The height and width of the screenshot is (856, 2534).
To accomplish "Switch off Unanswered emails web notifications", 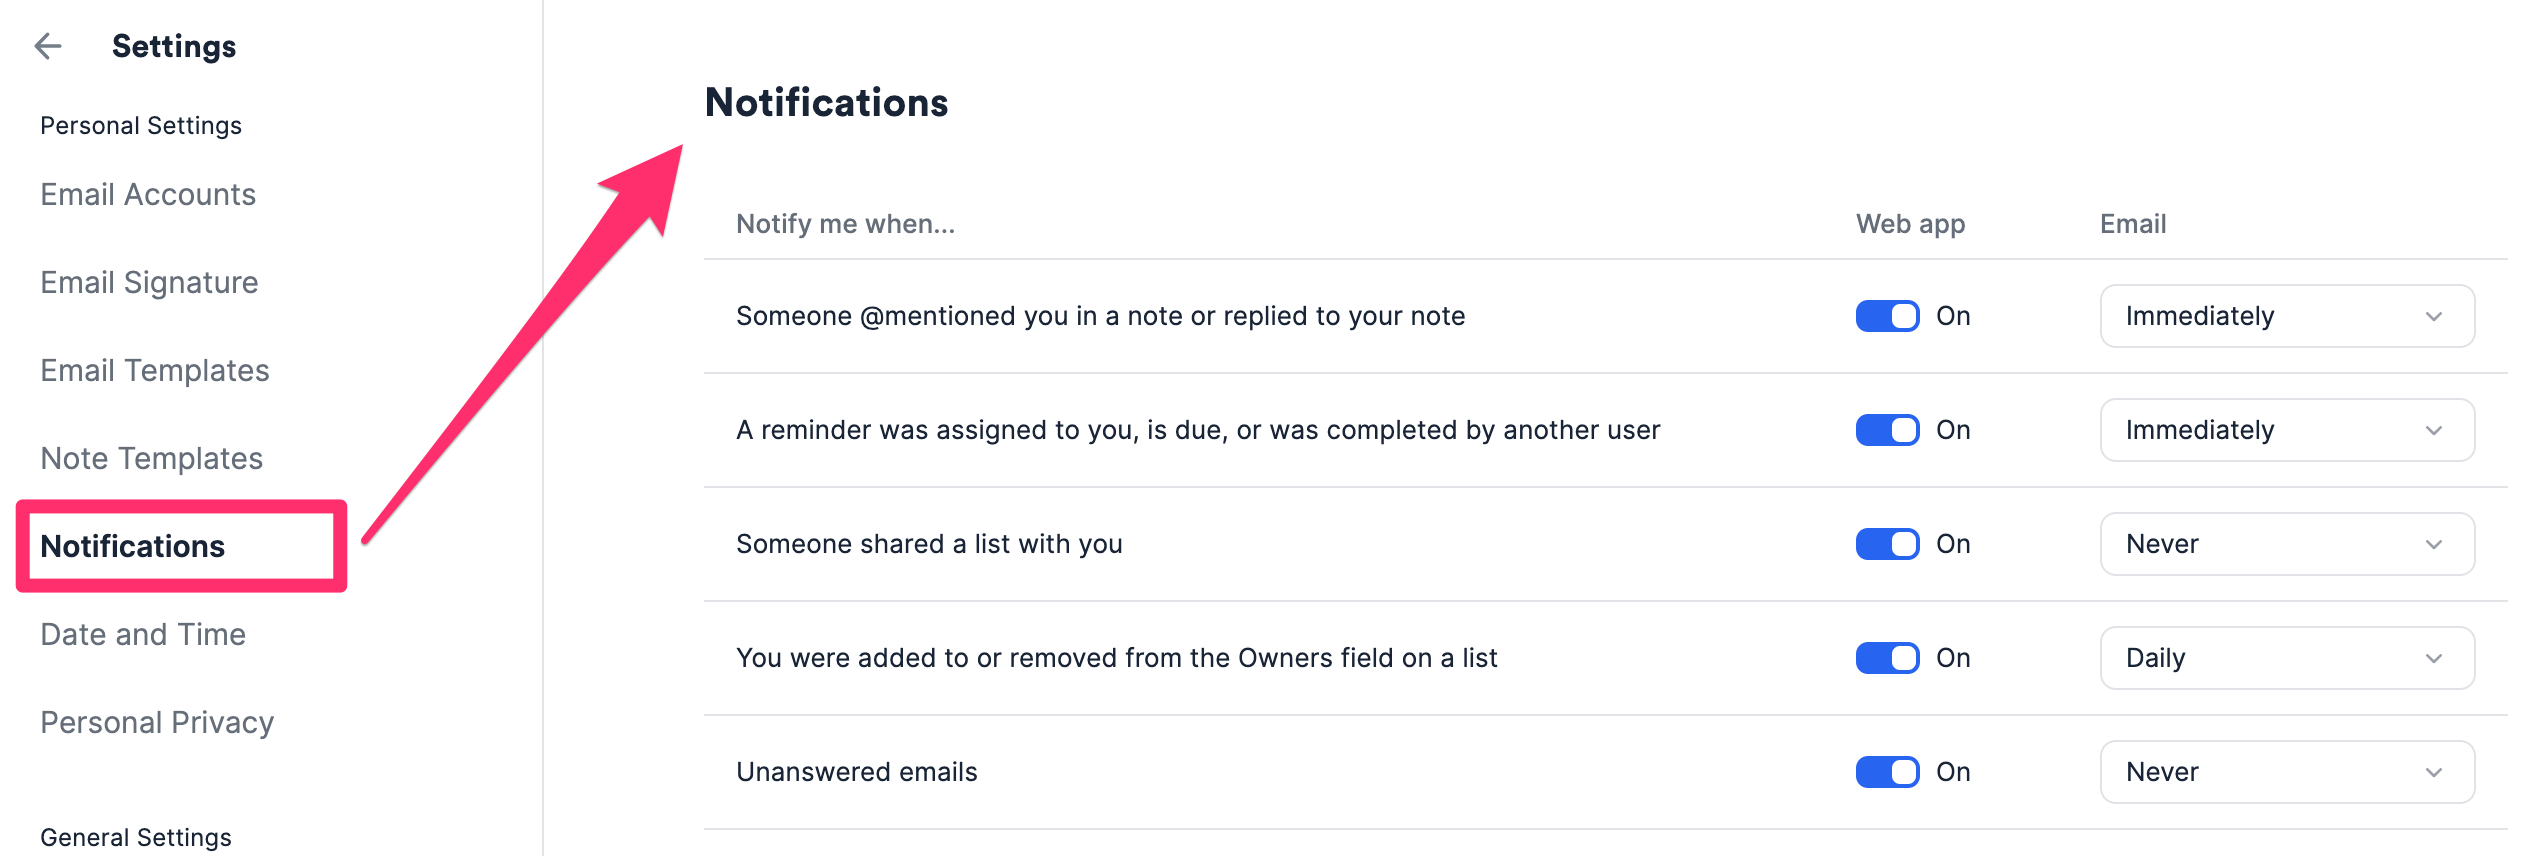I will pyautogui.click(x=1887, y=772).
